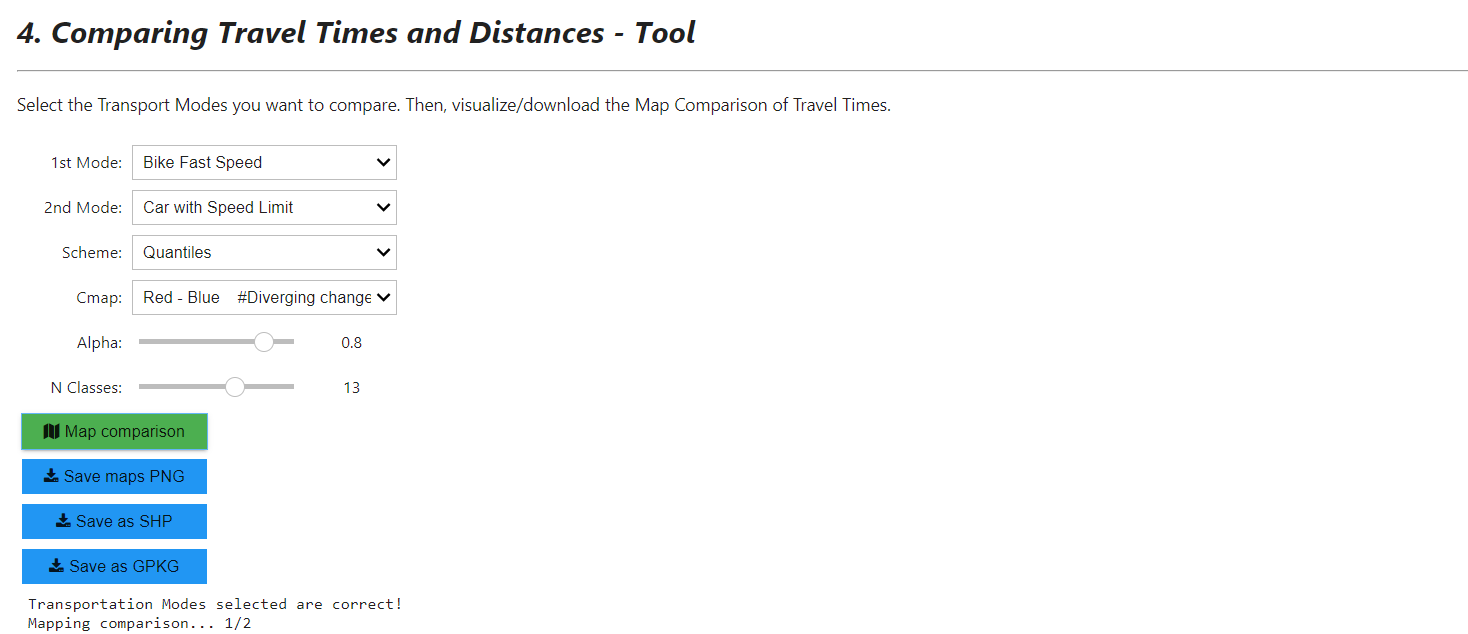Click download icon on Save as GPKG
1468x634 pixels.
click(x=56, y=567)
